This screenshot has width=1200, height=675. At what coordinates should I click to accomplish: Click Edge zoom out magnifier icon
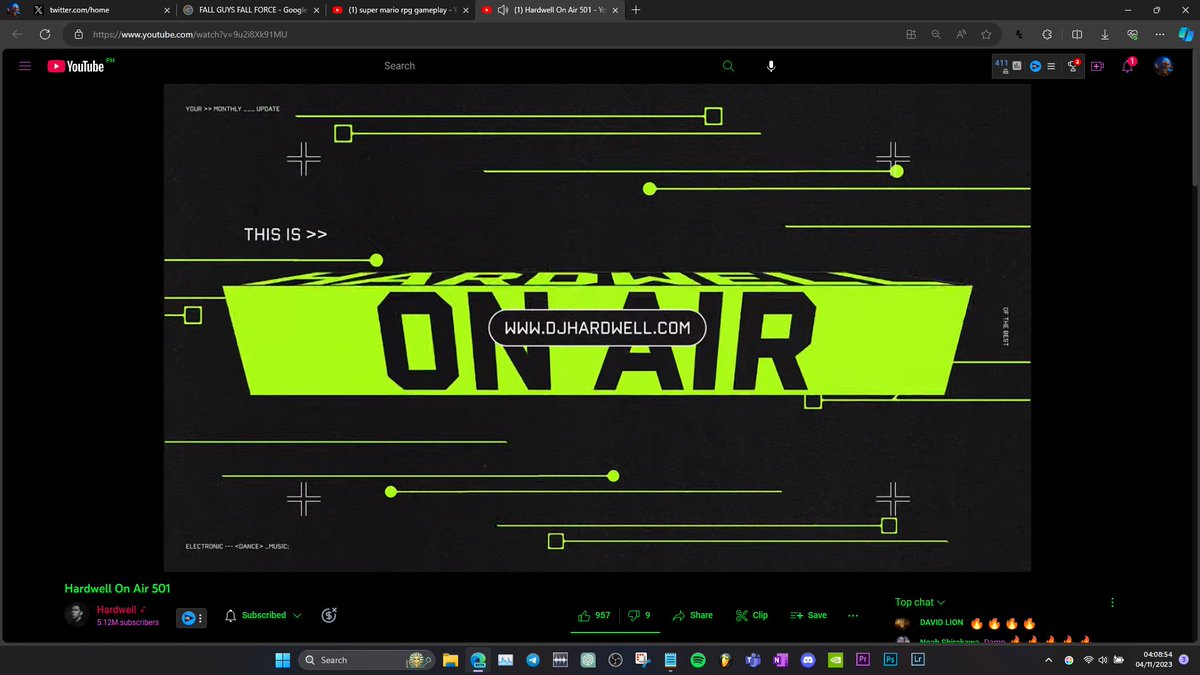pos(936,33)
